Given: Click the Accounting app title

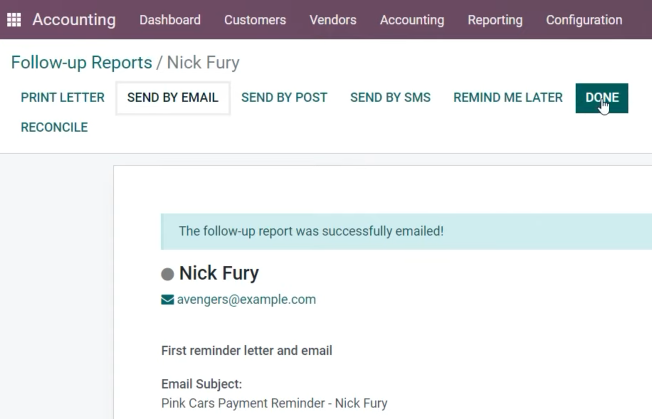Looking at the screenshot, I should tap(74, 20).
